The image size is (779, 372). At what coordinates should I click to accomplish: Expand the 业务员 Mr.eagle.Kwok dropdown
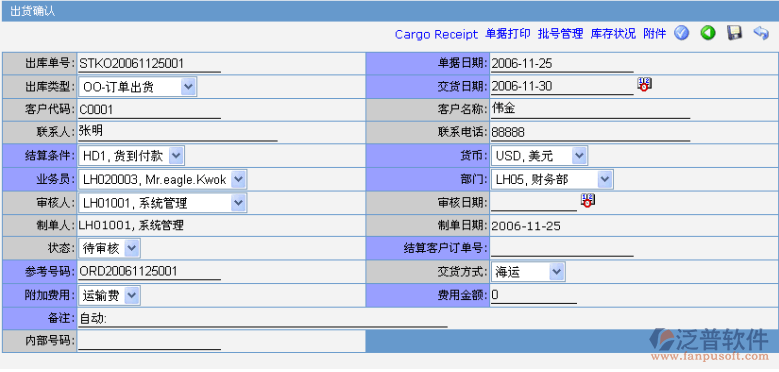(x=162, y=180)
